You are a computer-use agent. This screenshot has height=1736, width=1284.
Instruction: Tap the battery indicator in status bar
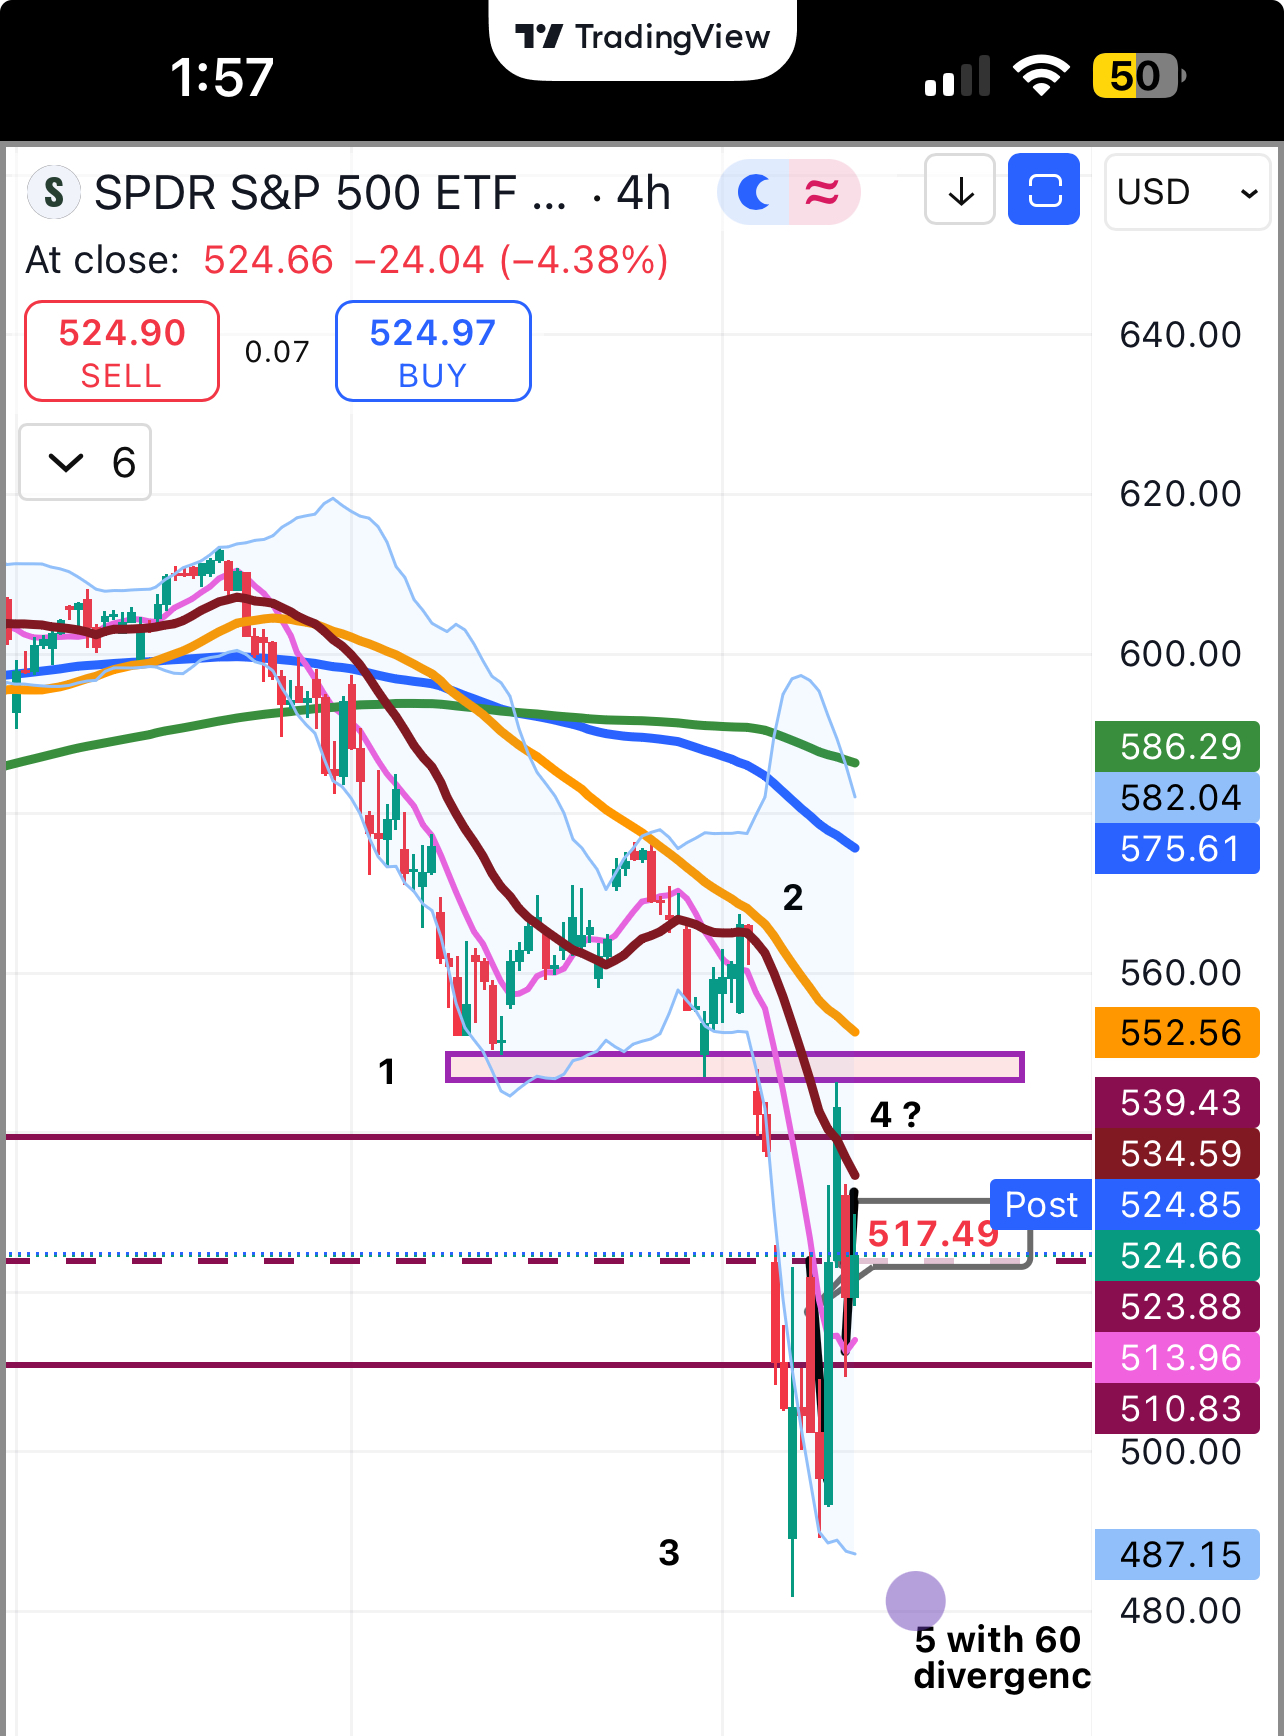click(1137, 76)
